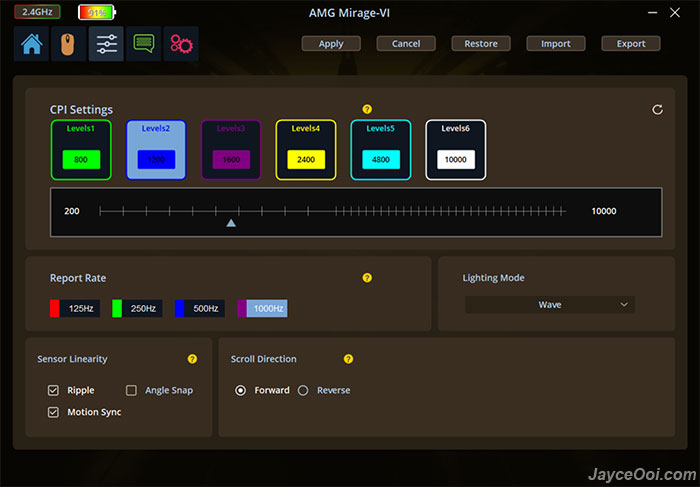Select the Levels6 CPI card
The image size is (700, 487).
tap(456, 150)
